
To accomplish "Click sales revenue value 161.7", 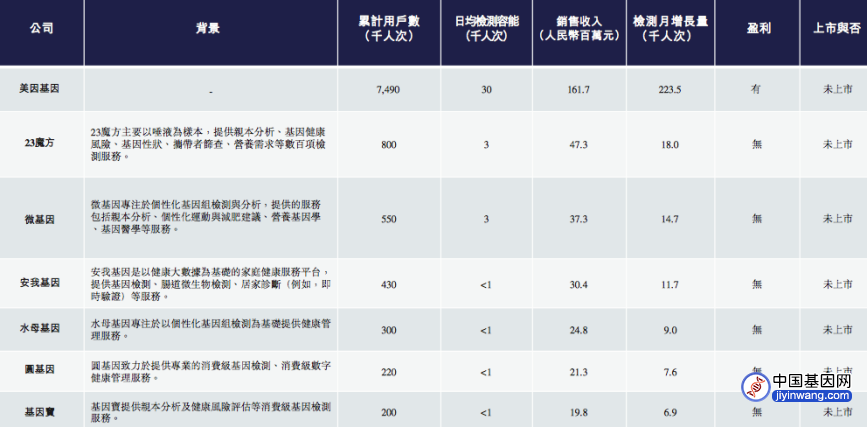I will pos(578,89).
